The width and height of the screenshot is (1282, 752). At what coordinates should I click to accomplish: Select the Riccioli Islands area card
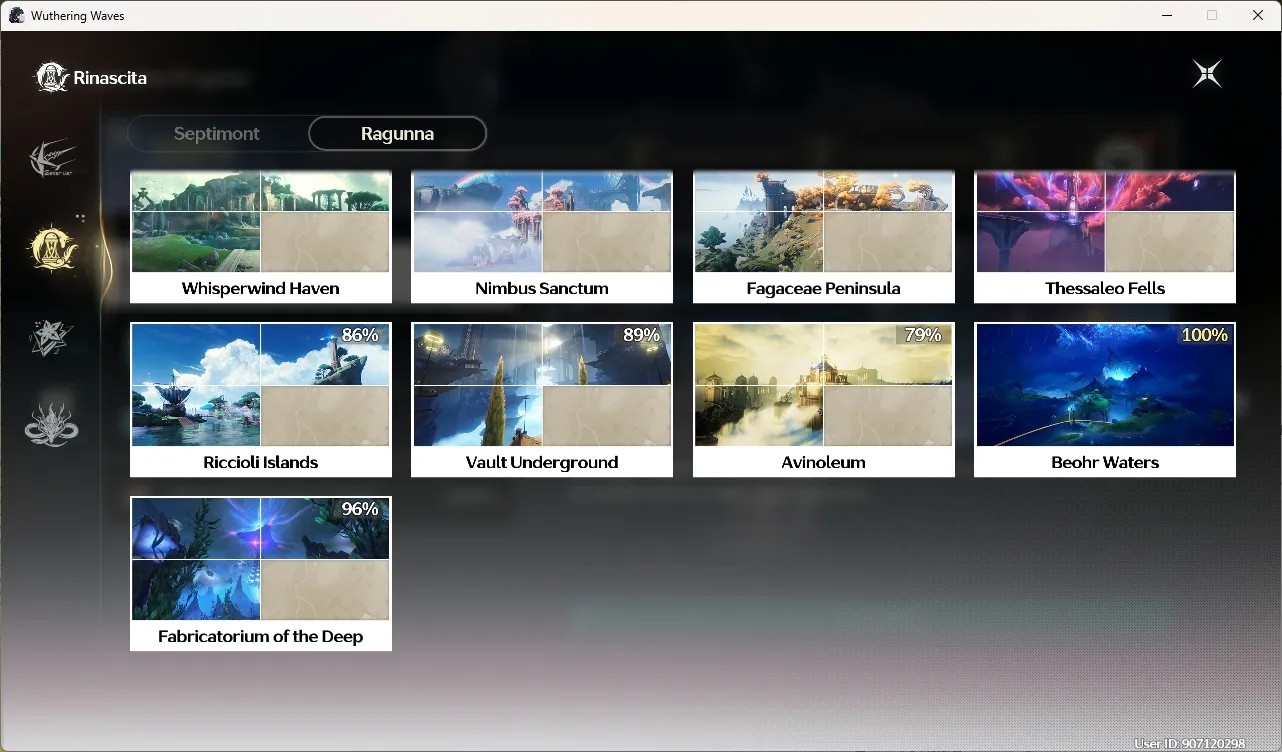(x=261, y=400)
